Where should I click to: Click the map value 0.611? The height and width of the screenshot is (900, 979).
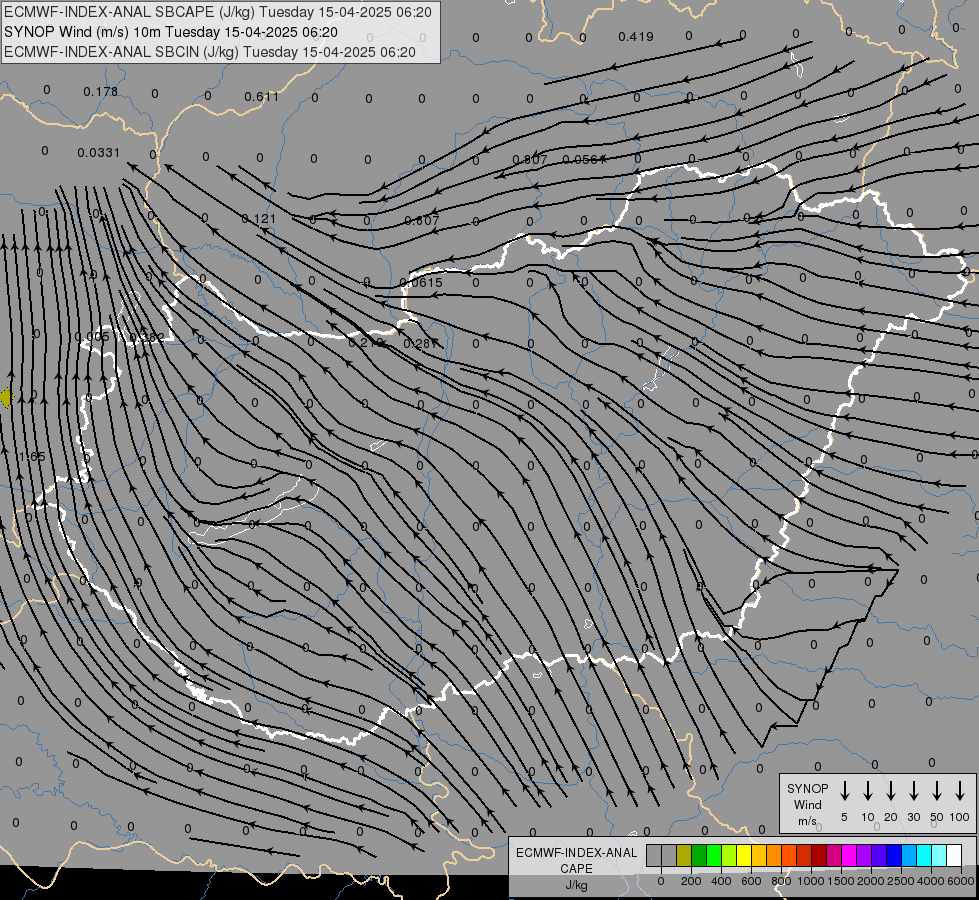point(261,96)
